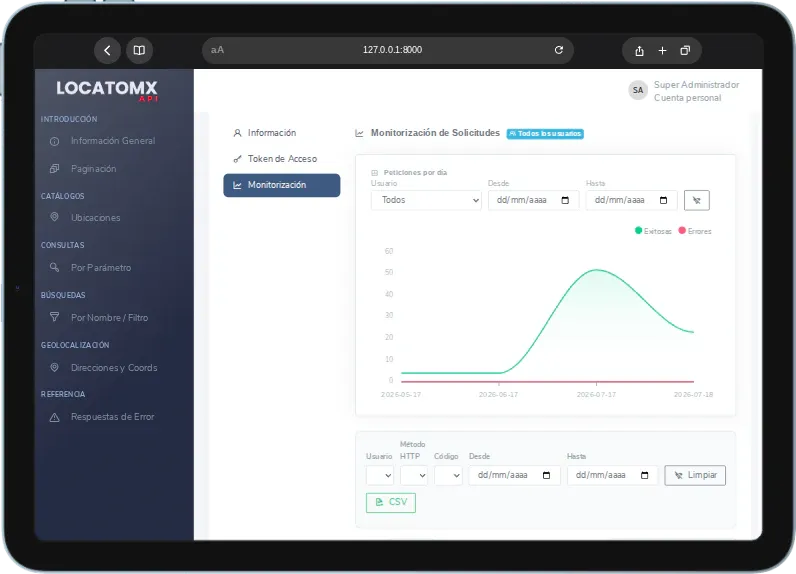The image size is (796, 574).
Task: Expand the Usuario dropdown in table filters
Action: point(380,476)
